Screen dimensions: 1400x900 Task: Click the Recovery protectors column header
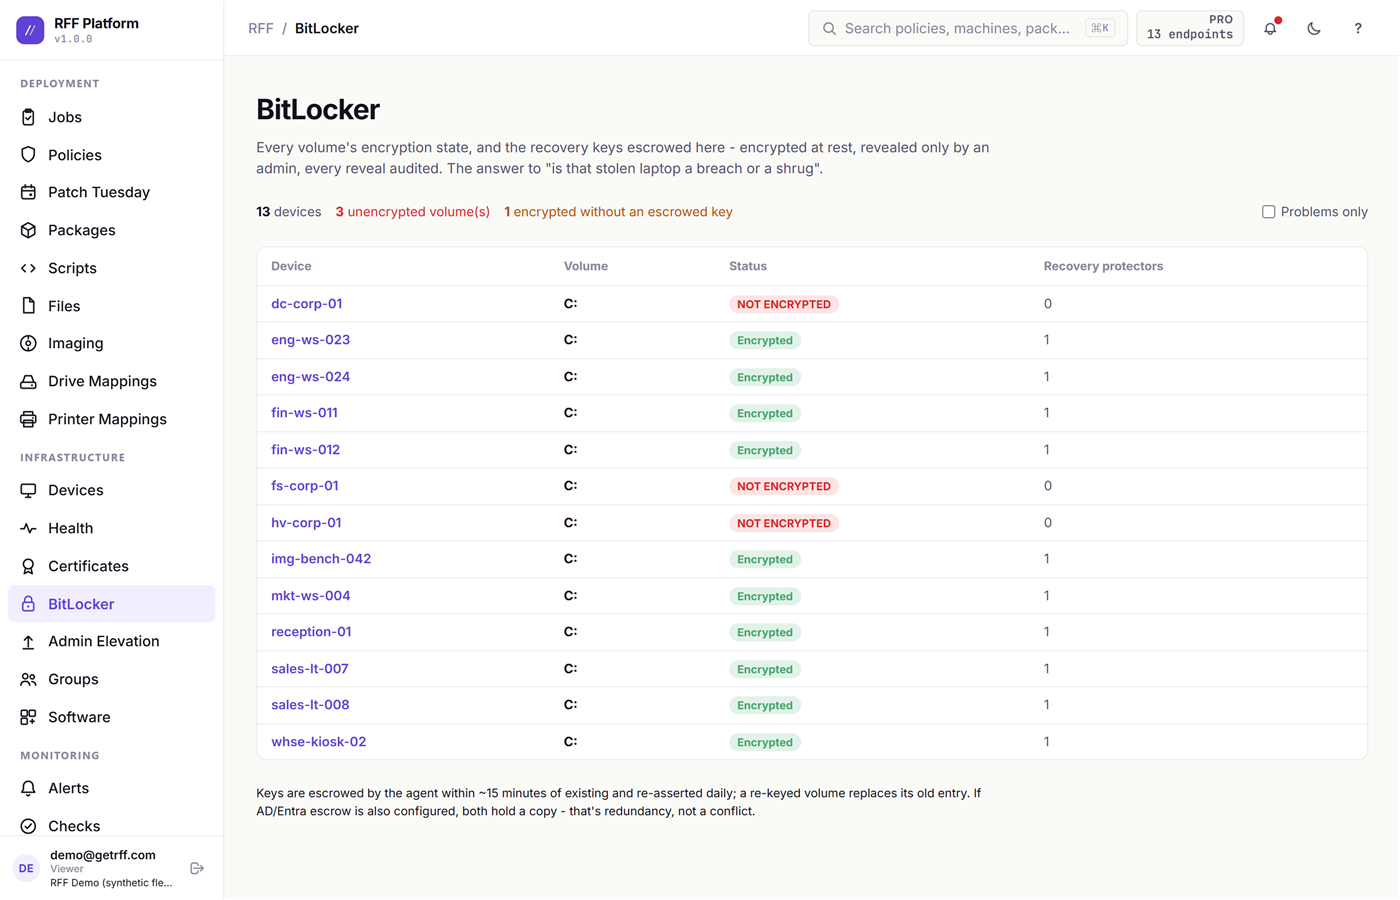(x=1103, y=266)
